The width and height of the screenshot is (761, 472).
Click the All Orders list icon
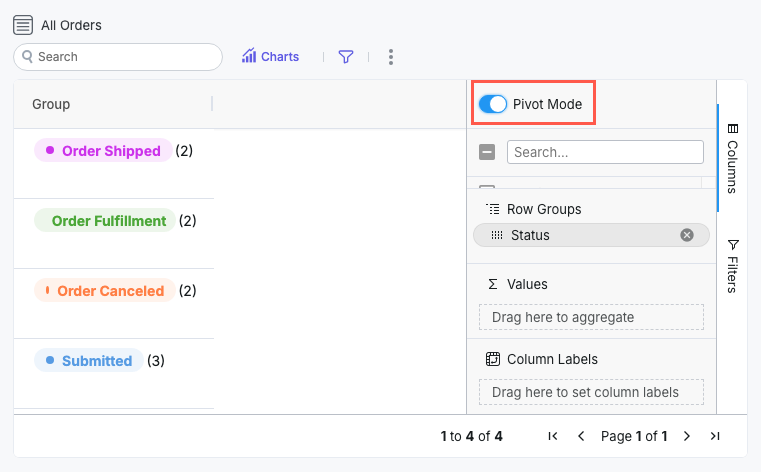23,25
